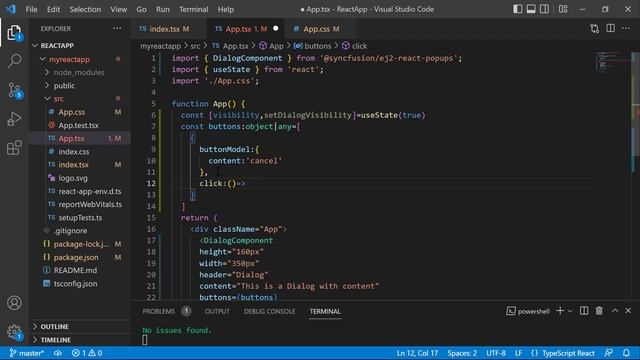Toggle Panel layout icon
The height and width of the screenshot is (360, 640).
click(531, 9)
